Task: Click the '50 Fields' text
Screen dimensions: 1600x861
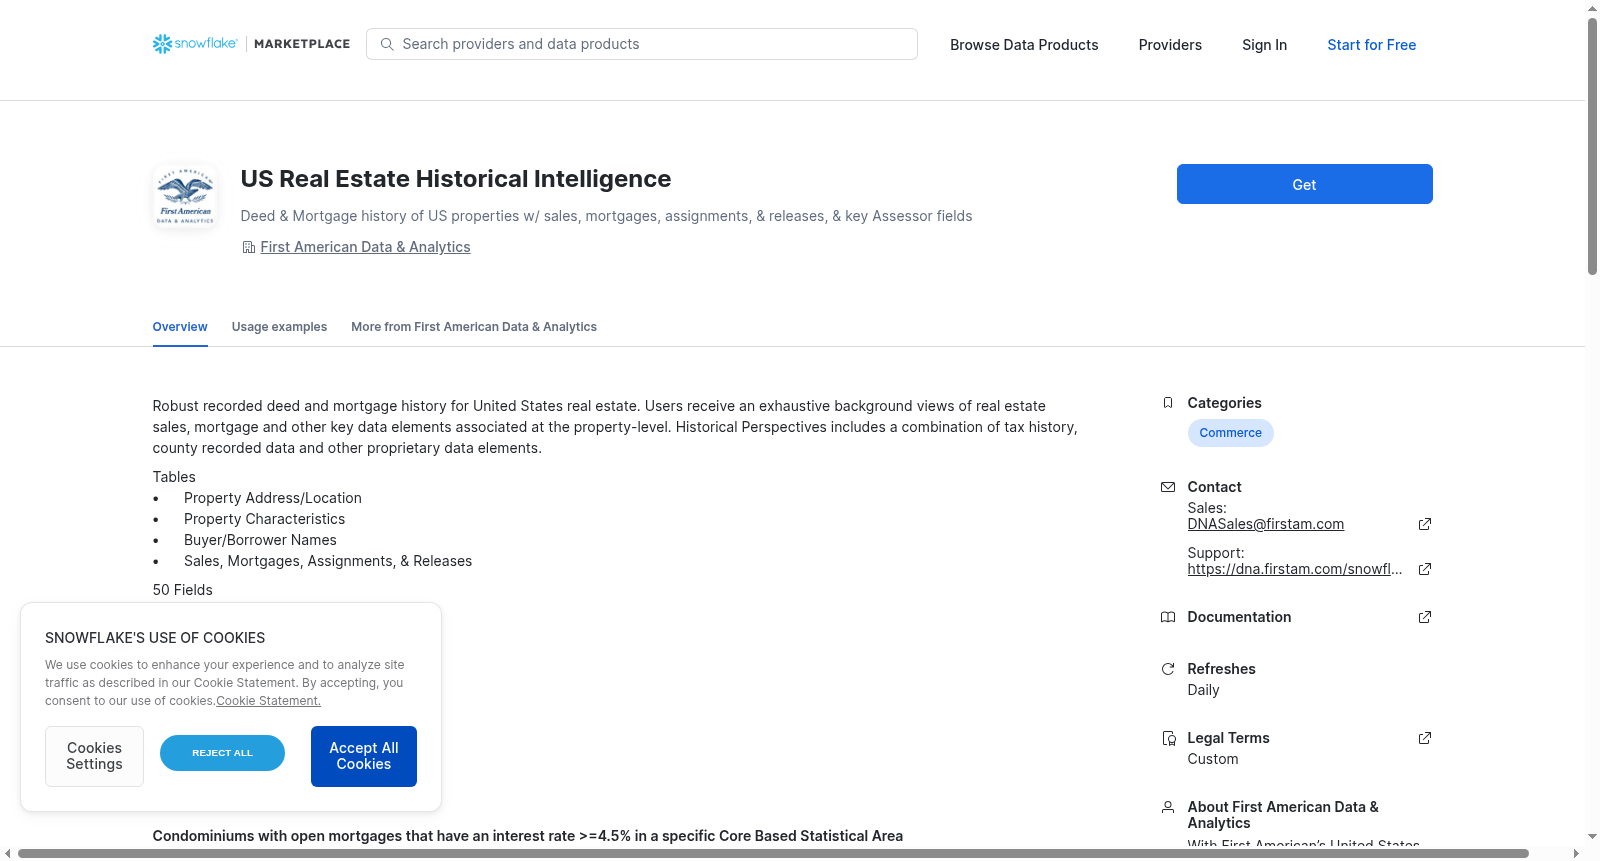Action: tap(183, 590)
